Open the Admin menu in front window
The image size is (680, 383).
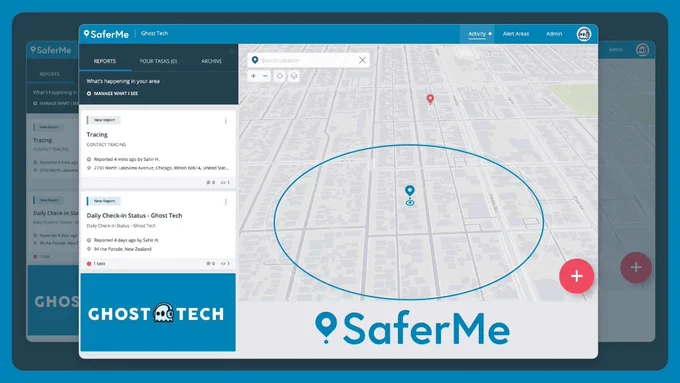(554, 34)
